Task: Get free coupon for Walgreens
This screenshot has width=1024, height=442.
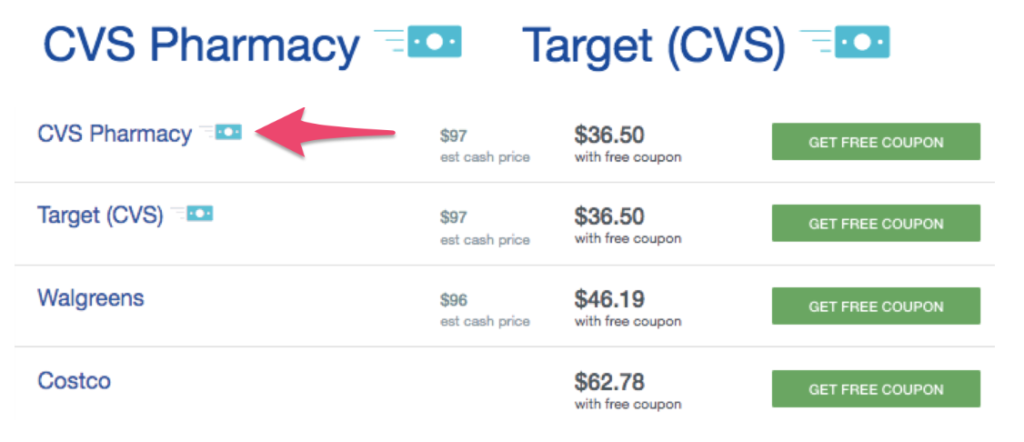Action: coord(876,306)
